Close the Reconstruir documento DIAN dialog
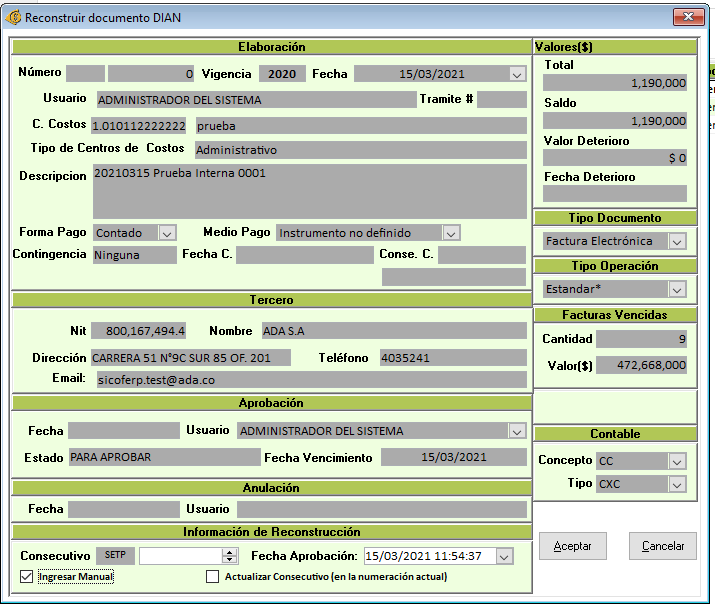The image size is (715, 604). tap(687, 18)
